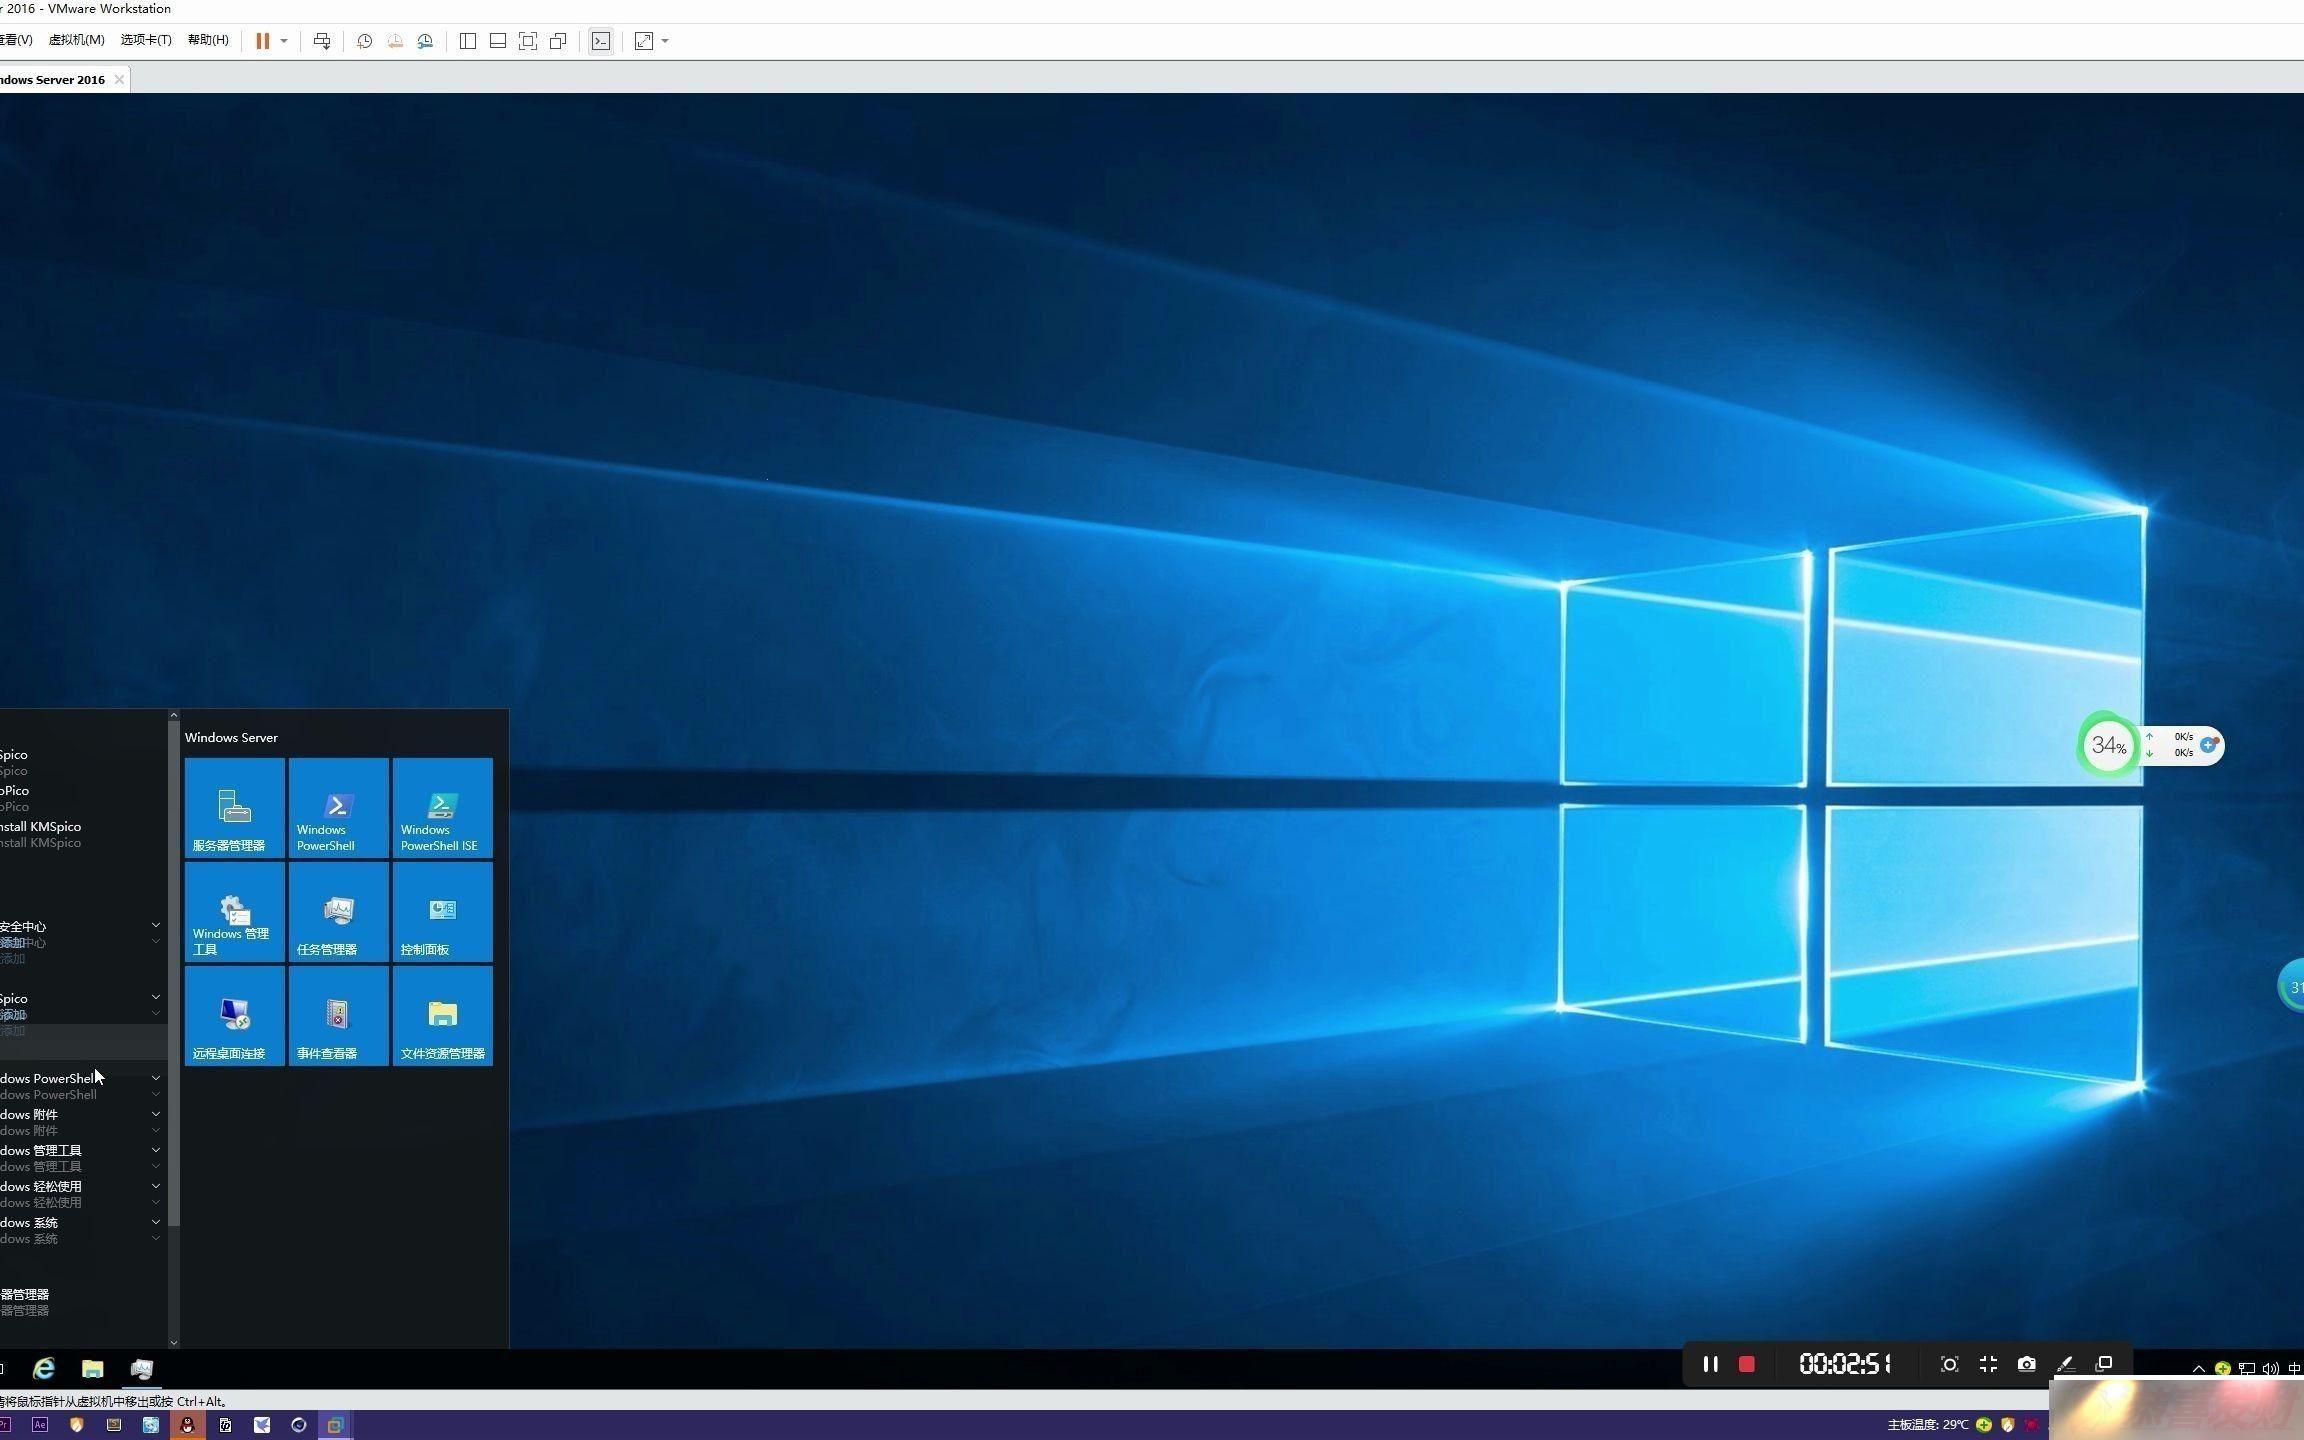Click the app list scrollbar thumb
Image resolution: width=2304 pixels, height=1440 pixels.
(x=174, y=972)
